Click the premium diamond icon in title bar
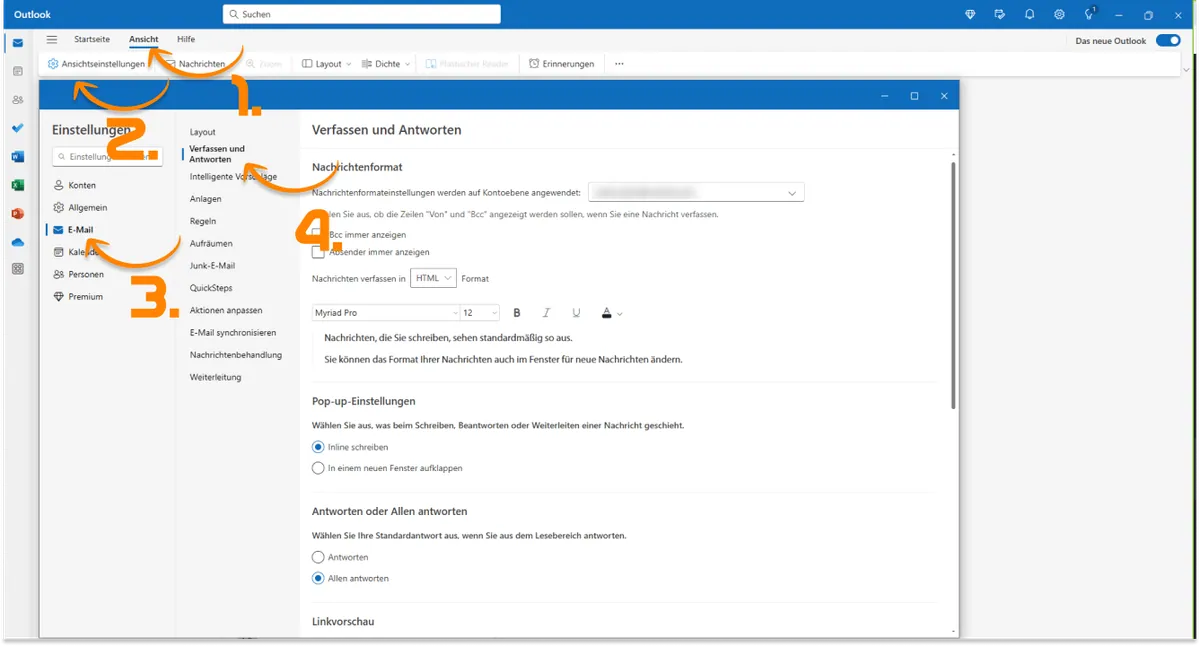1200x646 pixels. tap(969, 14)
